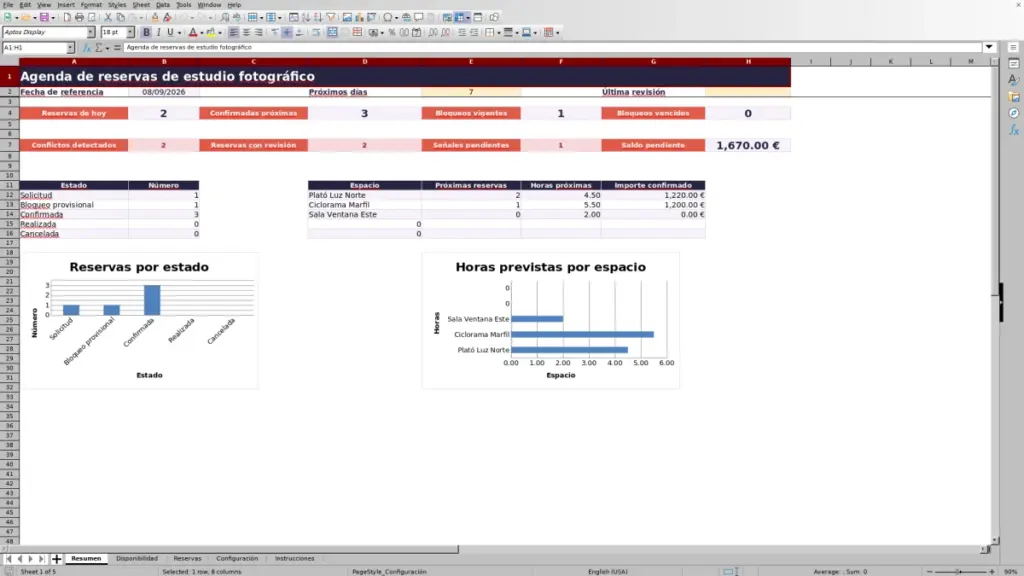The height and width of the screenshot is (576, 1024).
Task: Open the Save button dropdown arrow
Action: tap(53, 18)
